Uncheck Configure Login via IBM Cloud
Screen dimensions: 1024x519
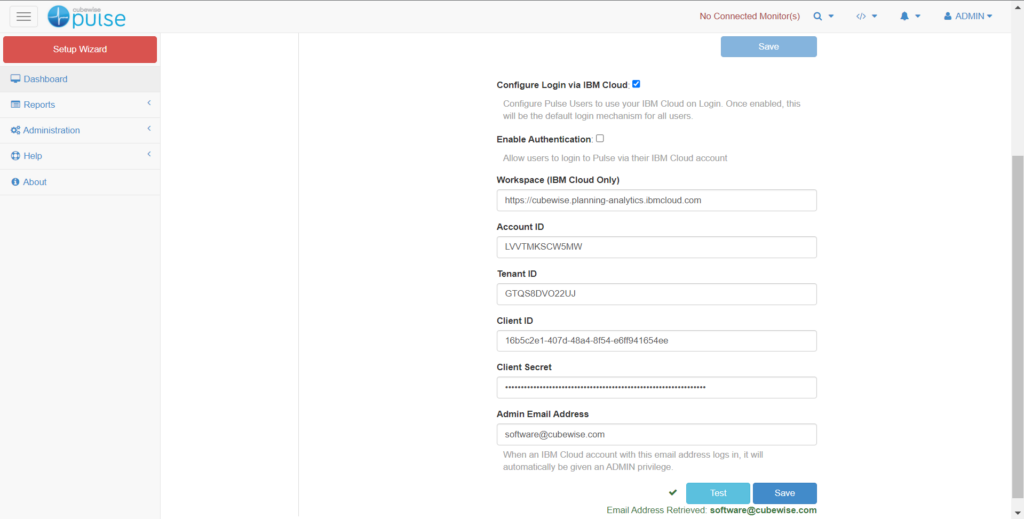click(636, 84)
